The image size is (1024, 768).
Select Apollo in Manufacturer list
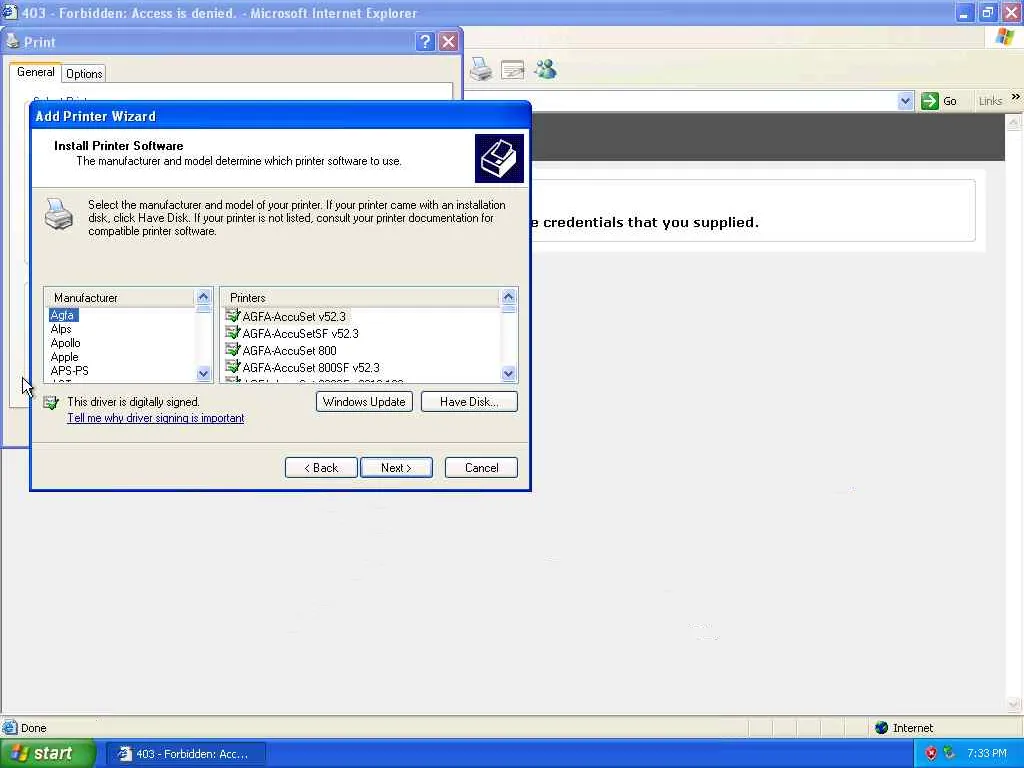(x=65, y=343)
